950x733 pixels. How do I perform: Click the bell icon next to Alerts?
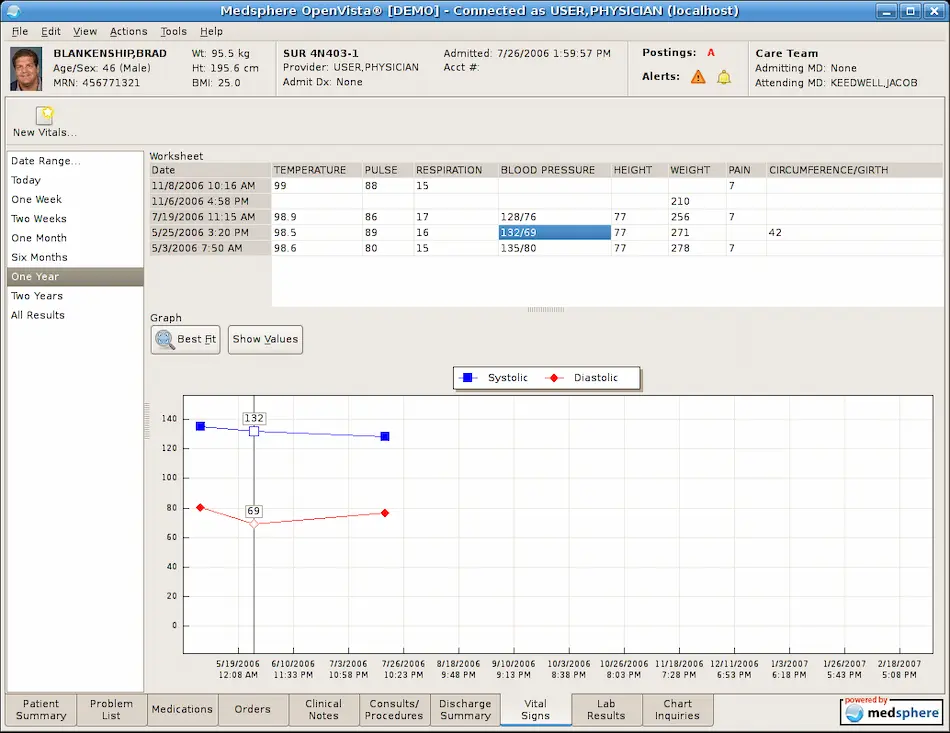coord(726,76)
